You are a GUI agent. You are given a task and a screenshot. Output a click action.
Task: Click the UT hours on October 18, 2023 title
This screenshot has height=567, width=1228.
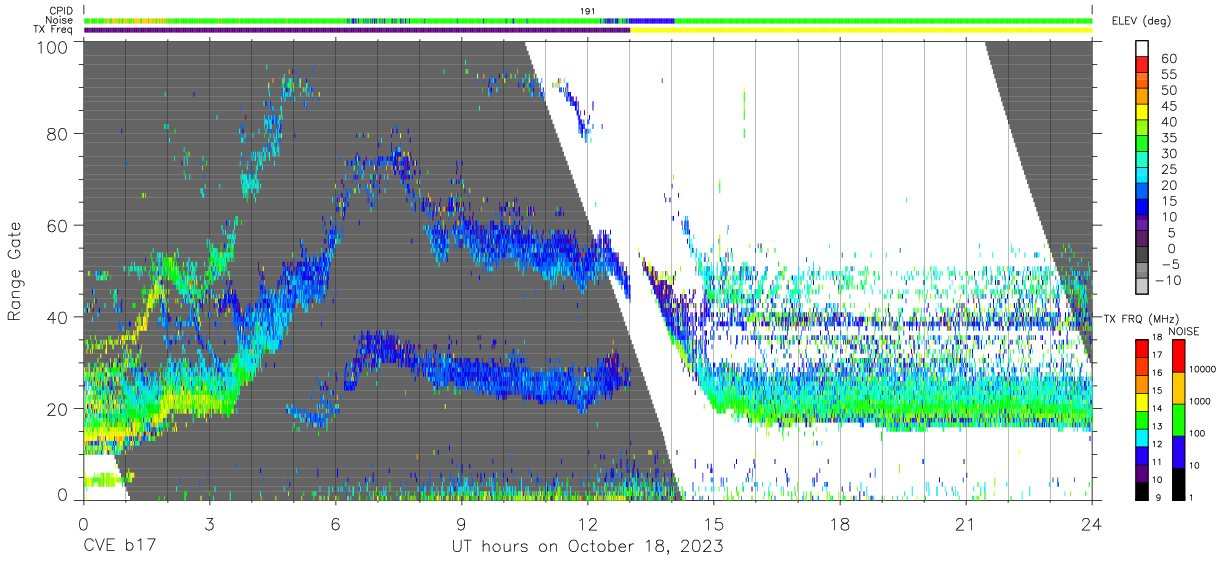click(x=586, y=547)
